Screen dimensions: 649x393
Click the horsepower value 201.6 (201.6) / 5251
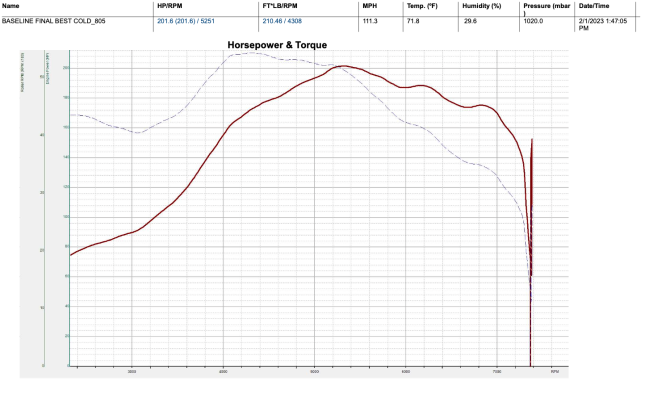click(186, 21)
